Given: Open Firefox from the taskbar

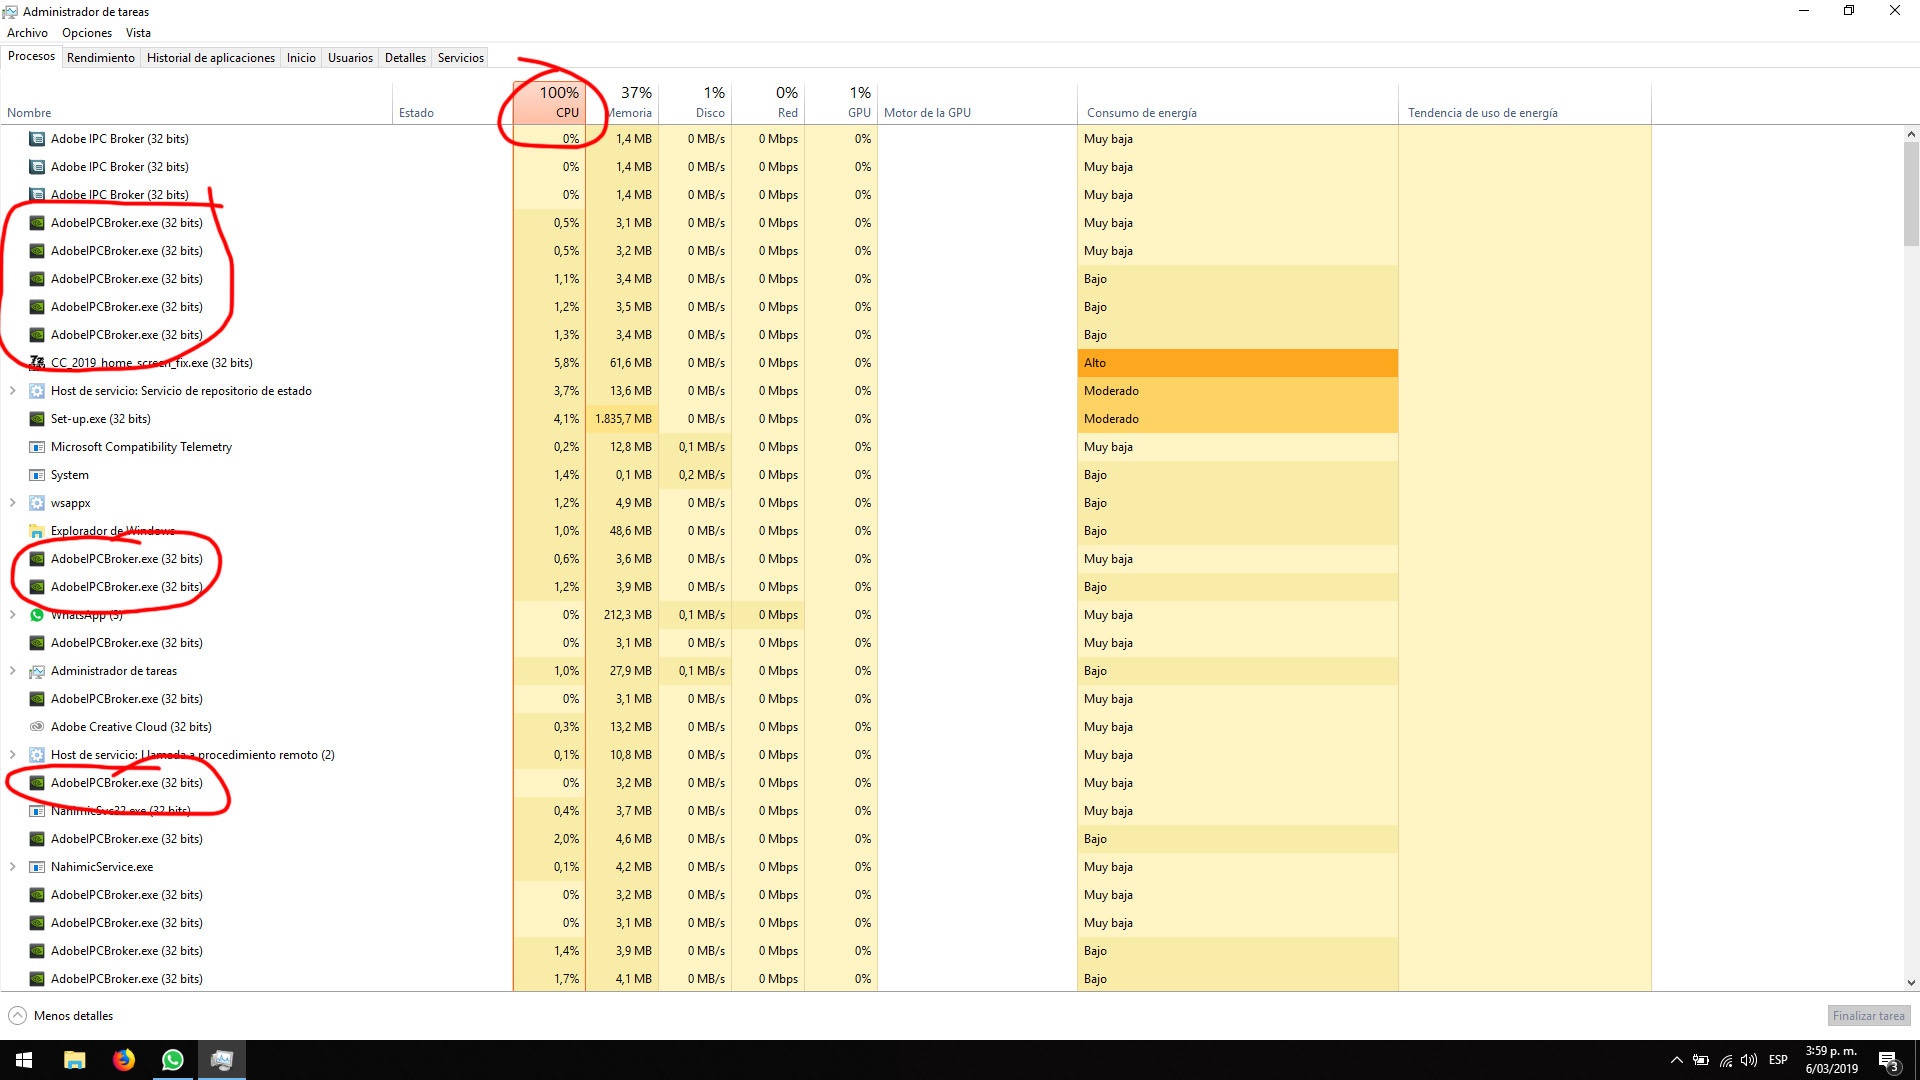Looking at the screenshot, I should coord(124,1060).
